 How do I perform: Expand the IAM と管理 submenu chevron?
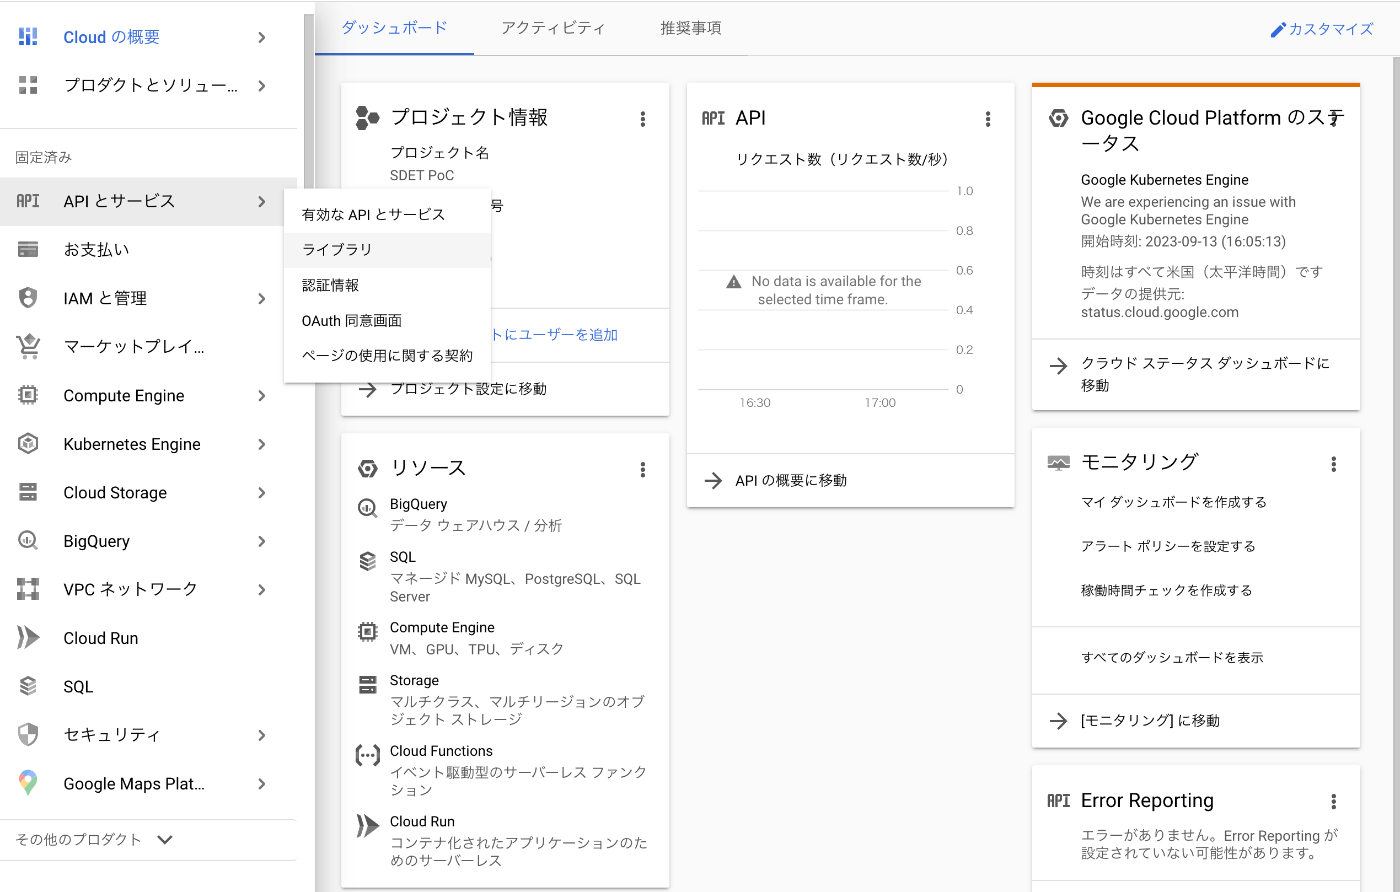click(x=262, y=298)
